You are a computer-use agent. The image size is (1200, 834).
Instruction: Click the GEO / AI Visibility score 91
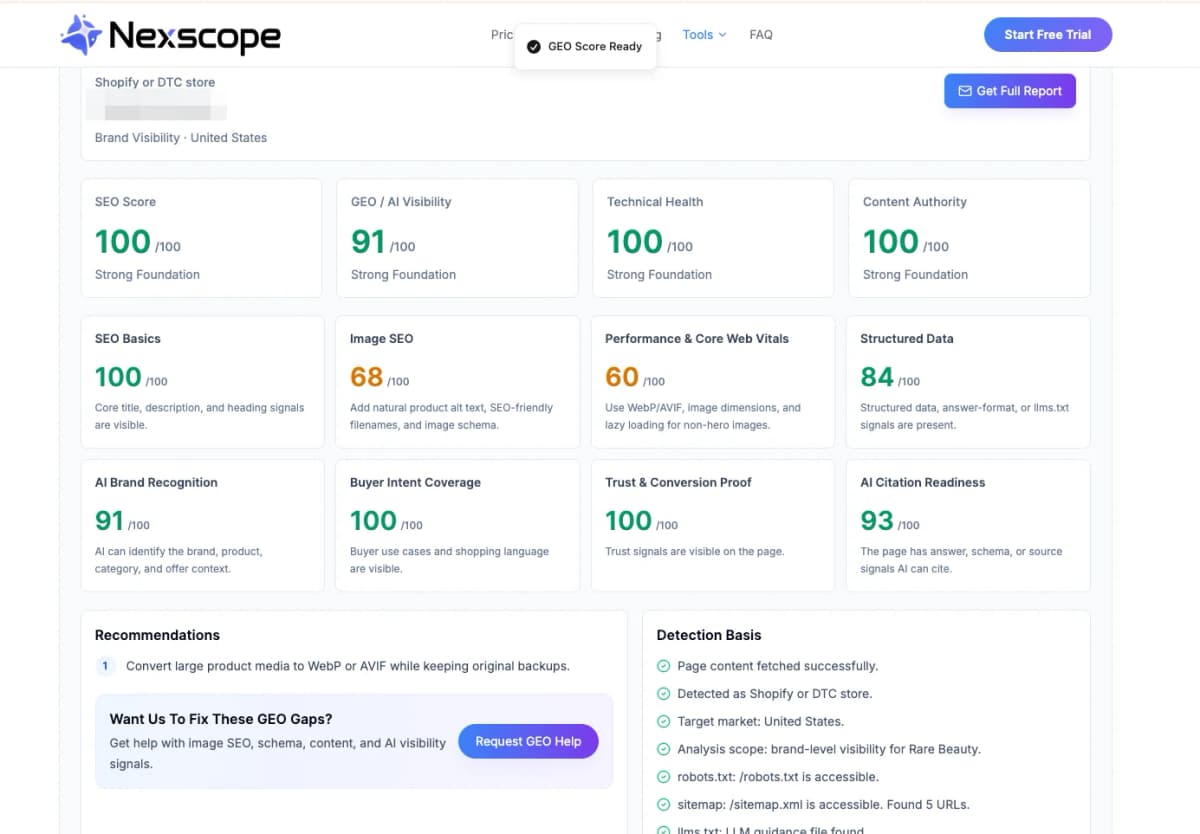368,241
